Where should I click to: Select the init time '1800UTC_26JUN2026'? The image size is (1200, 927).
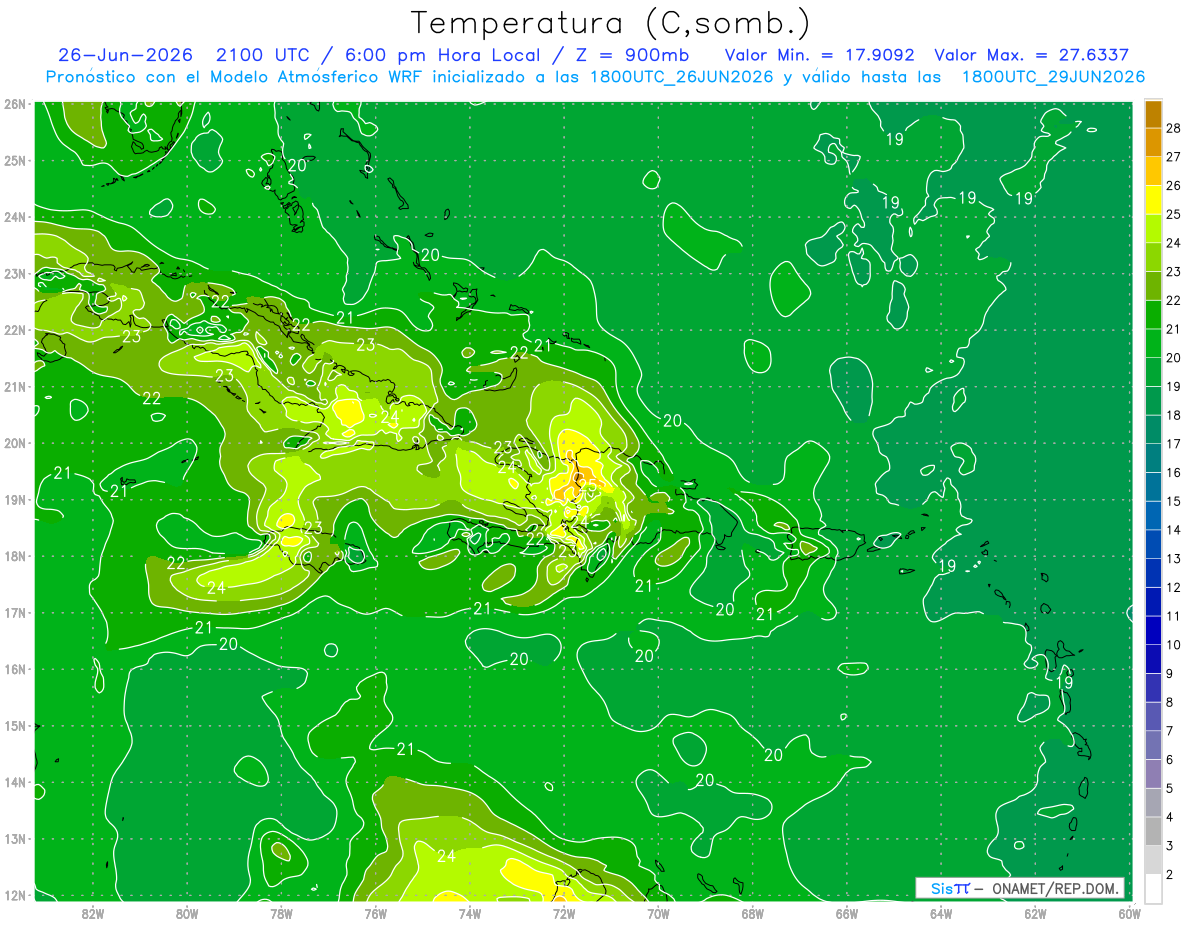[x=681, y=77]
